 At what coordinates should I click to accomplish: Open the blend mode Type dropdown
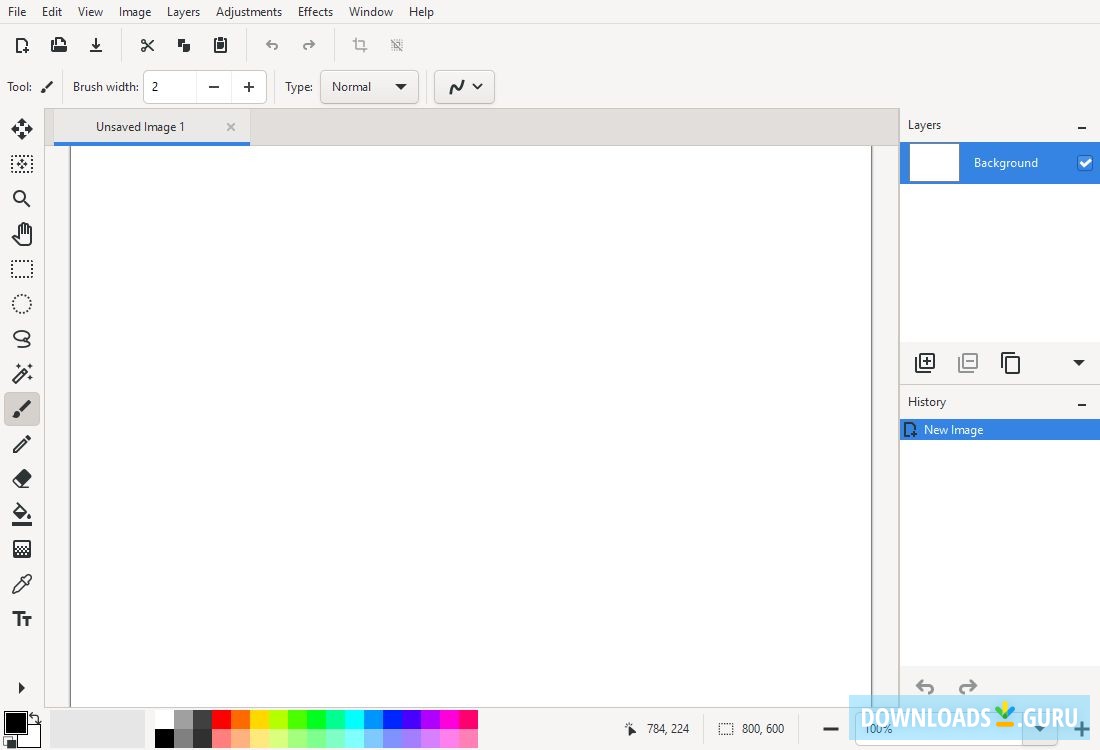pyautogui.click(x=369, y=87)
